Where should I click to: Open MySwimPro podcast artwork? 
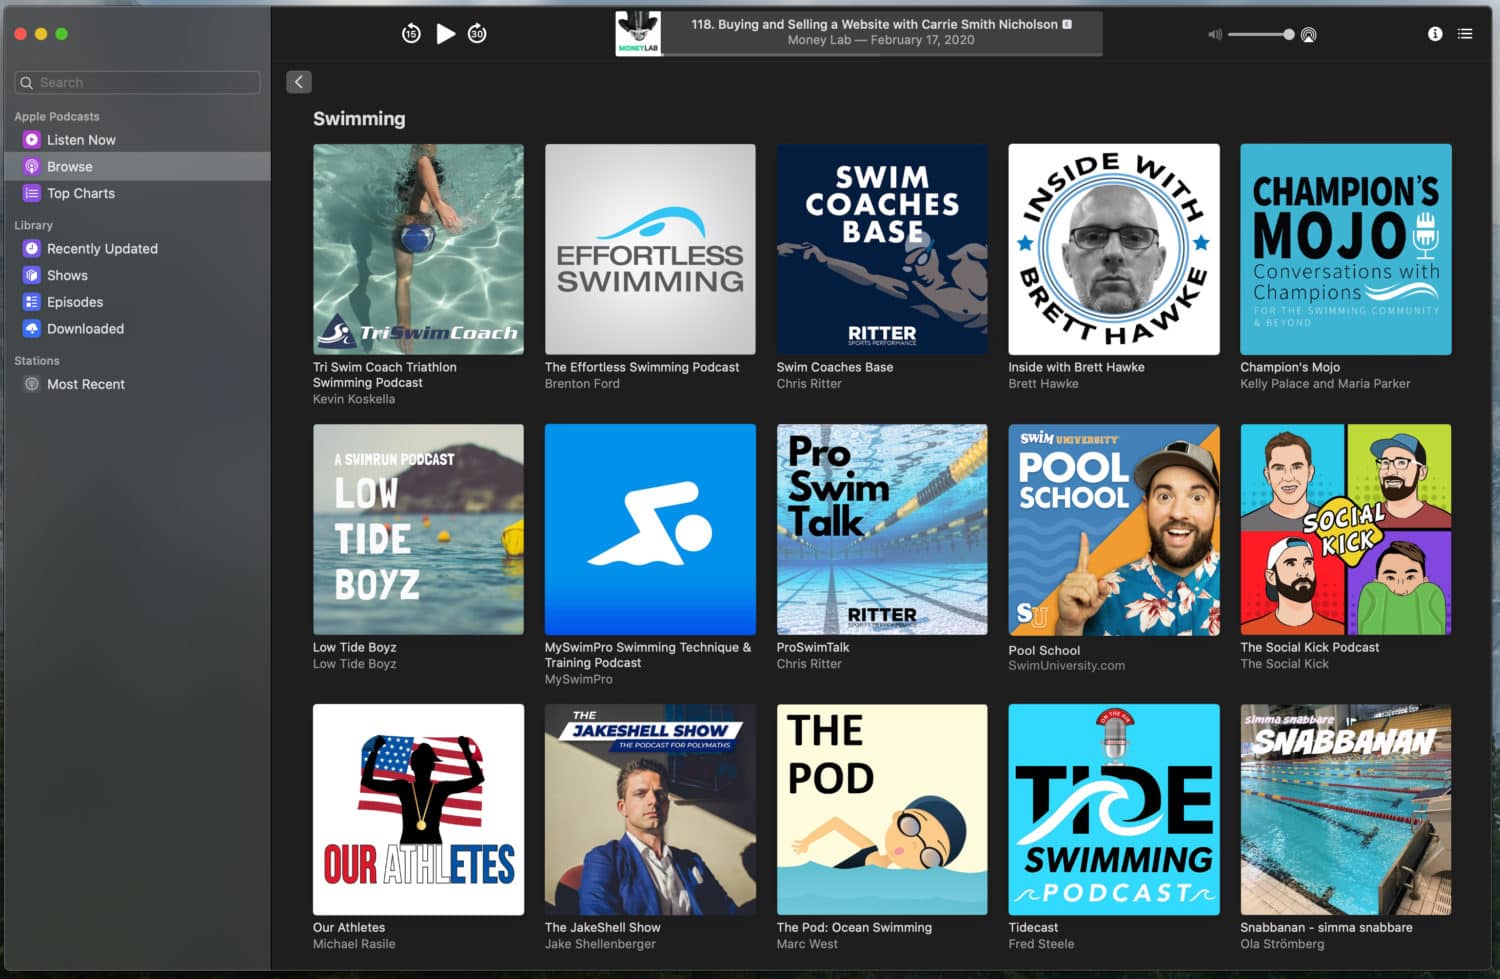click(x=650, y=529)
